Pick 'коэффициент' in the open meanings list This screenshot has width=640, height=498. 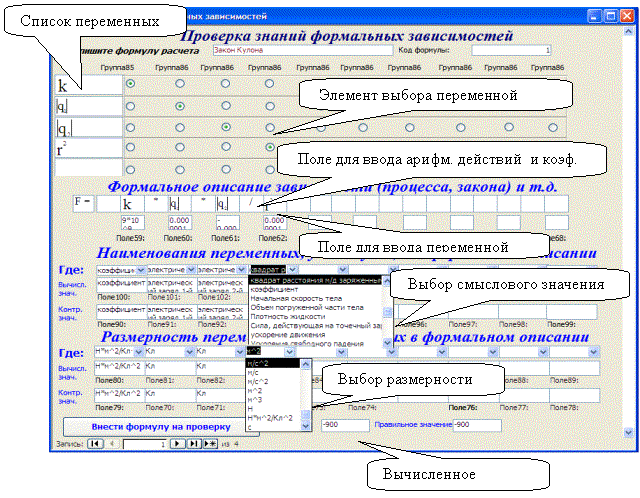point(274,289)
